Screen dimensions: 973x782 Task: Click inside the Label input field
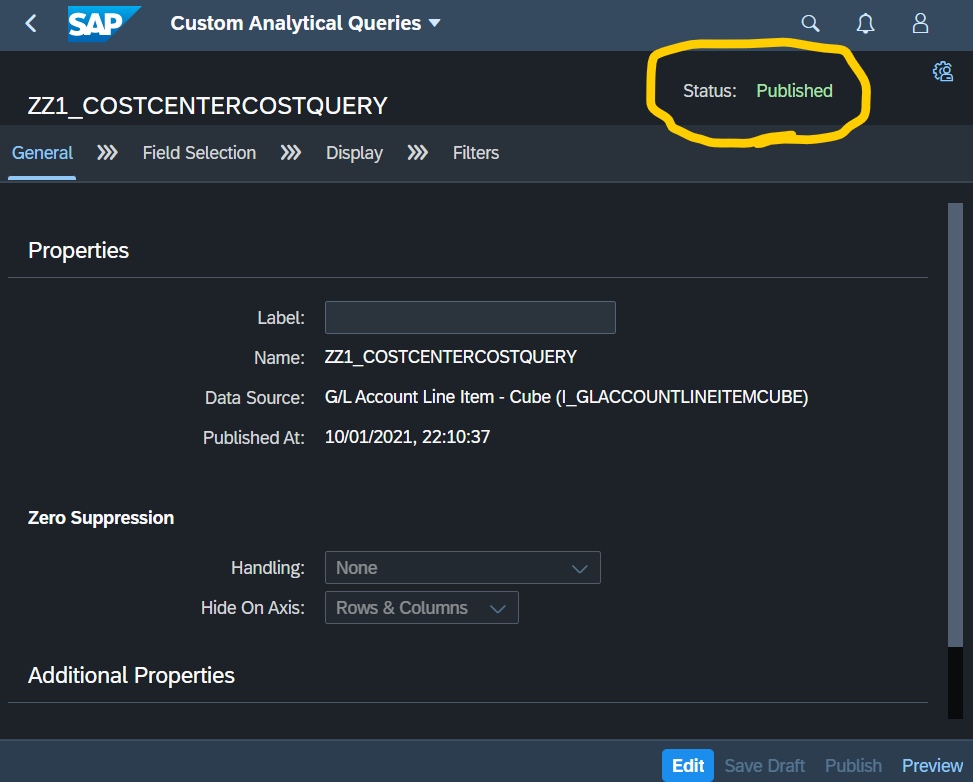click(470, 317)
